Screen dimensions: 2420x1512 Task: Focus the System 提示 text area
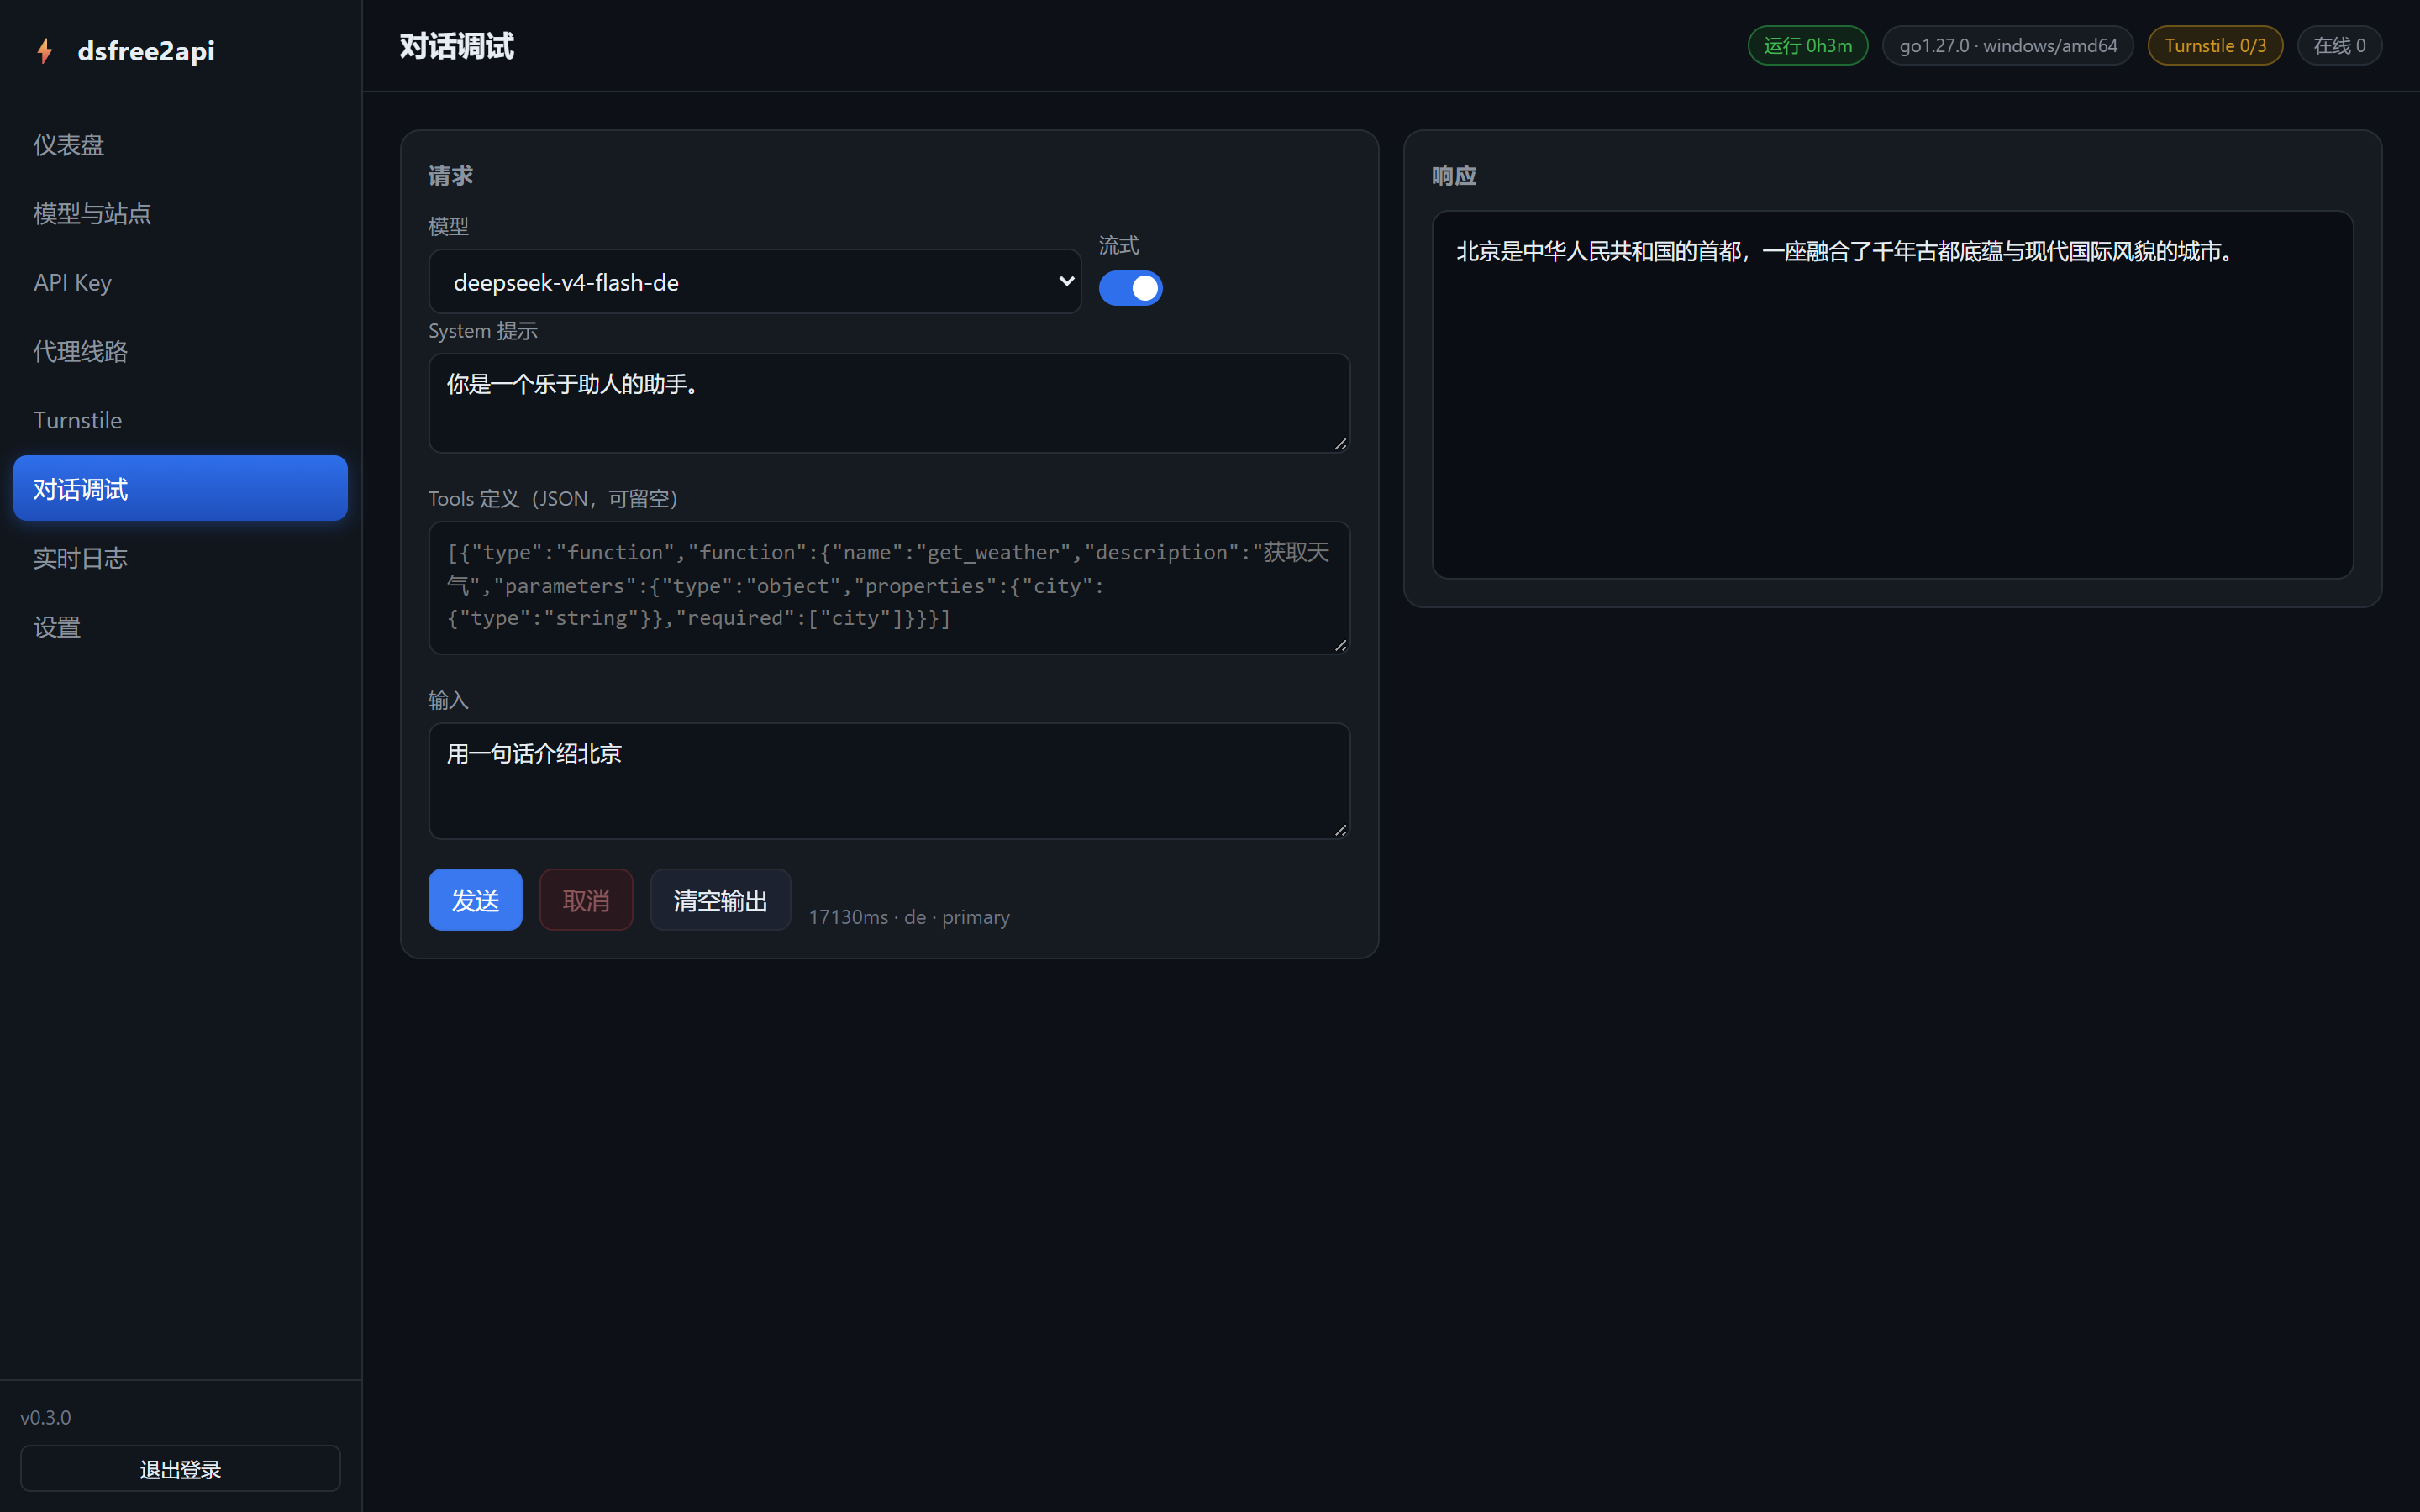pos(889,403)
